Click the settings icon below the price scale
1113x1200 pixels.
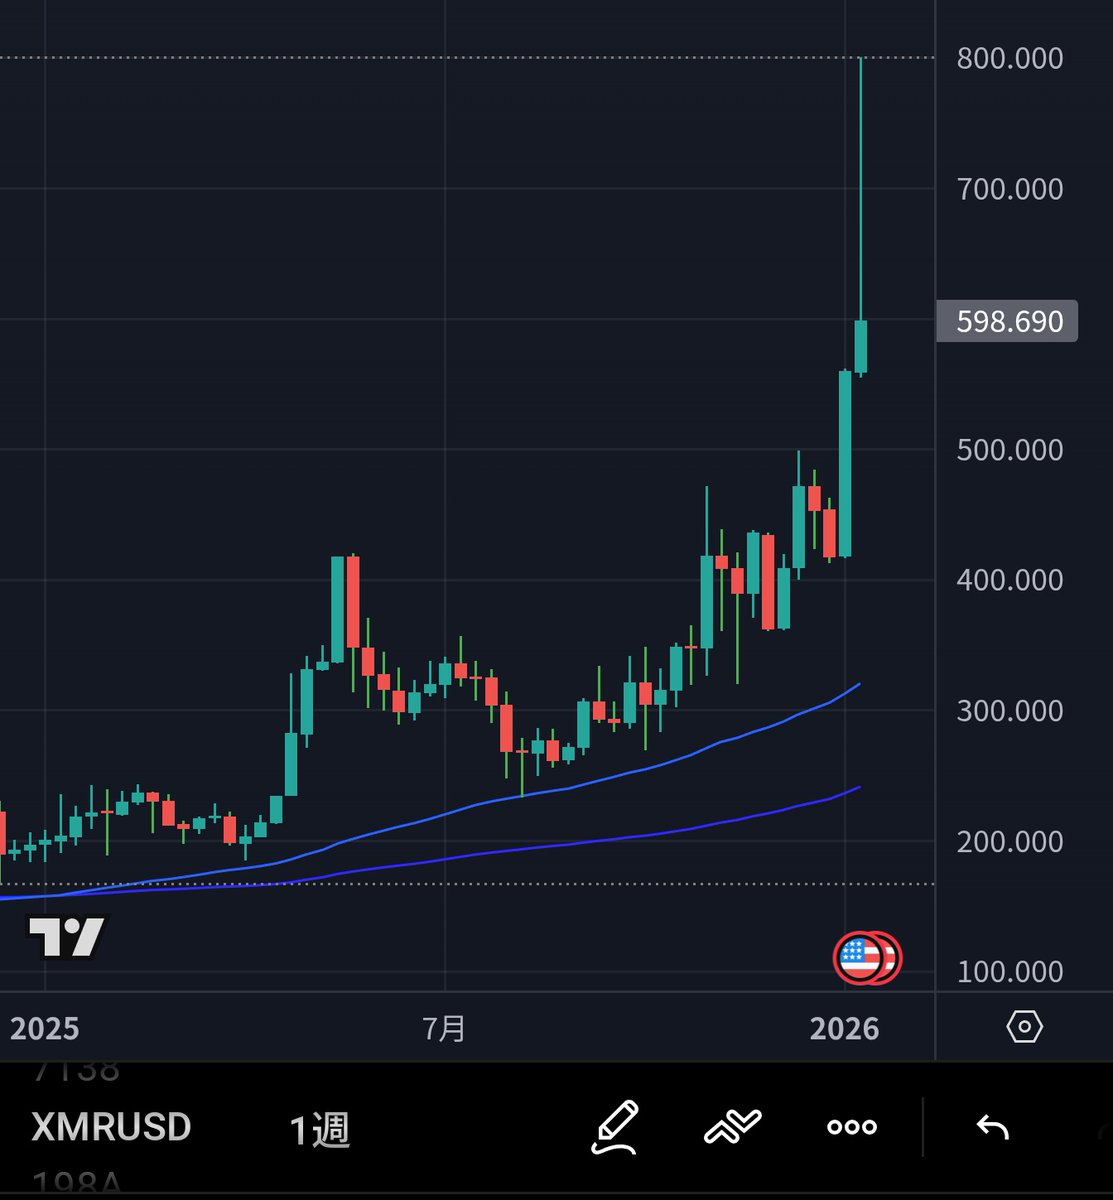pos(1023,1026)
